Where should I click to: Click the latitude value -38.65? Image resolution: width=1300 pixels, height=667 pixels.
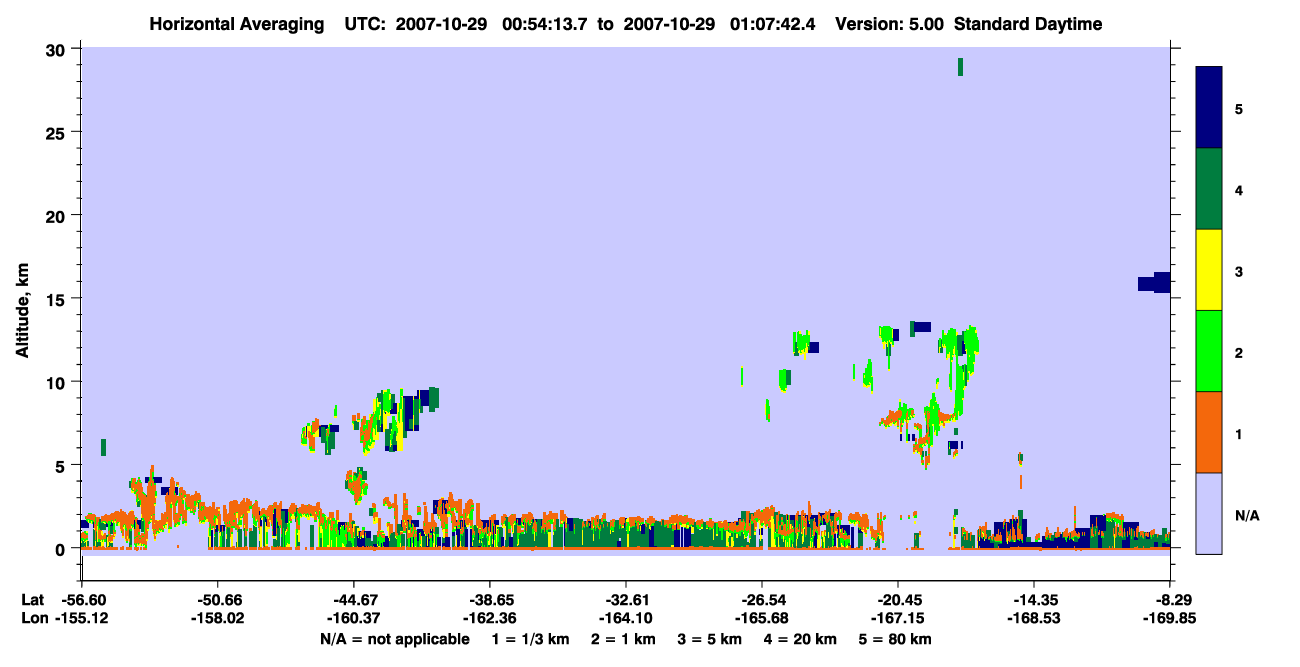(x=489, y=600)
